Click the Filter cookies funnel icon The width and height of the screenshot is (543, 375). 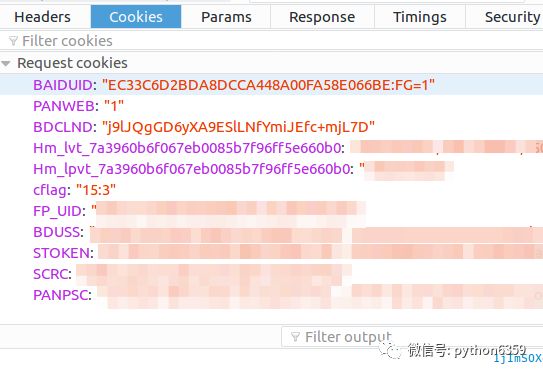(x=13, y=41)
